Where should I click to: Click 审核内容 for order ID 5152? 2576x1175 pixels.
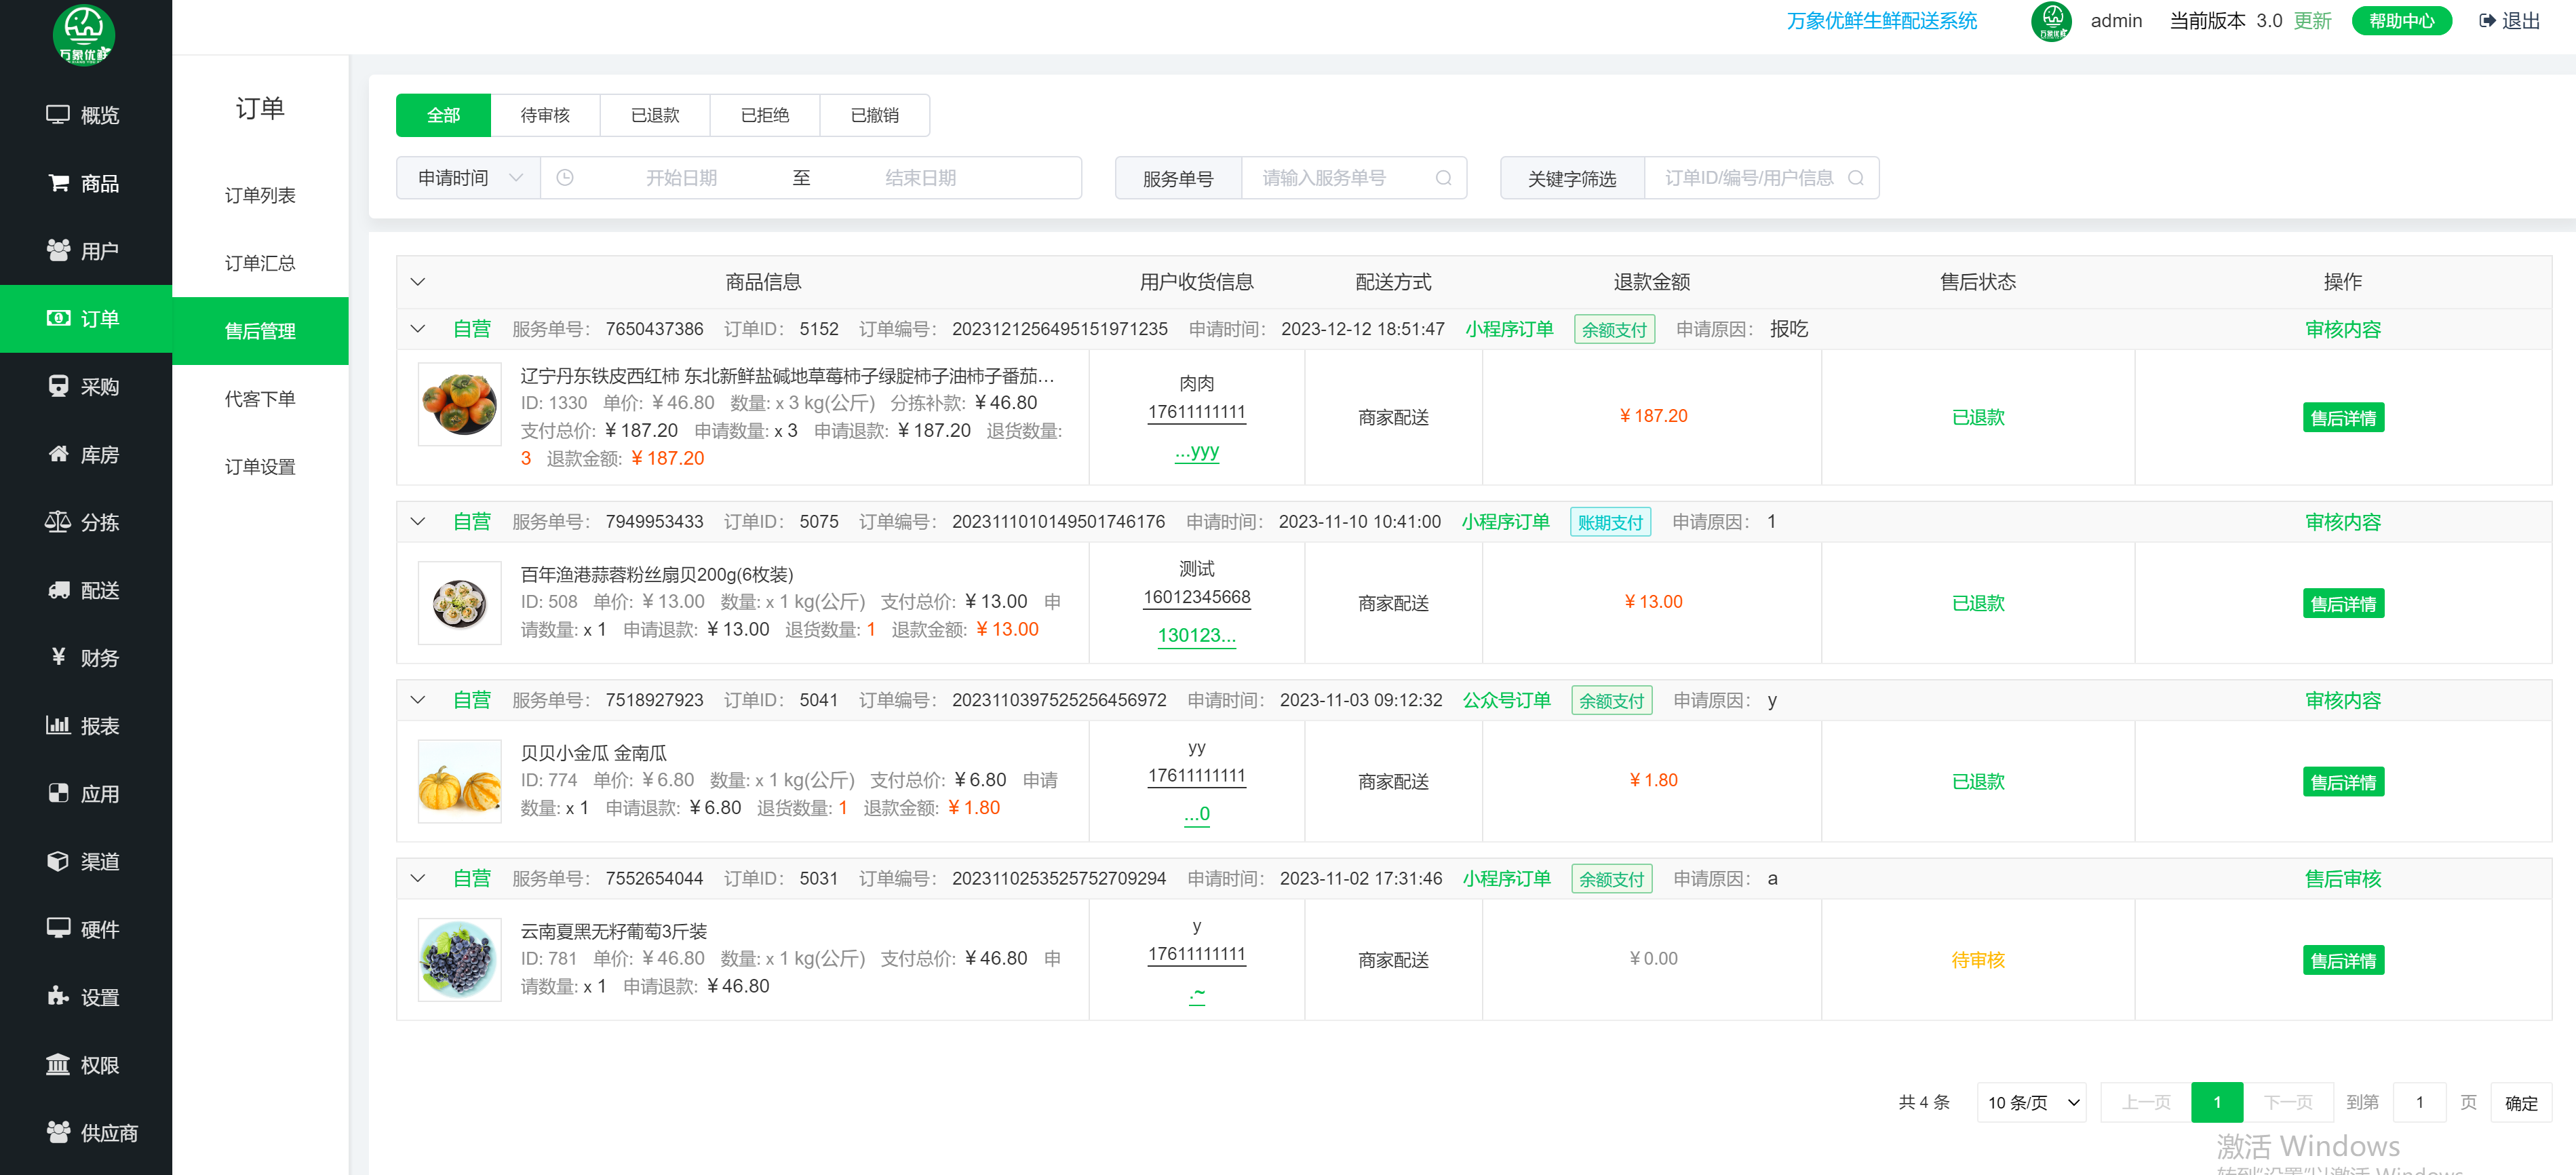point(2343,329)
